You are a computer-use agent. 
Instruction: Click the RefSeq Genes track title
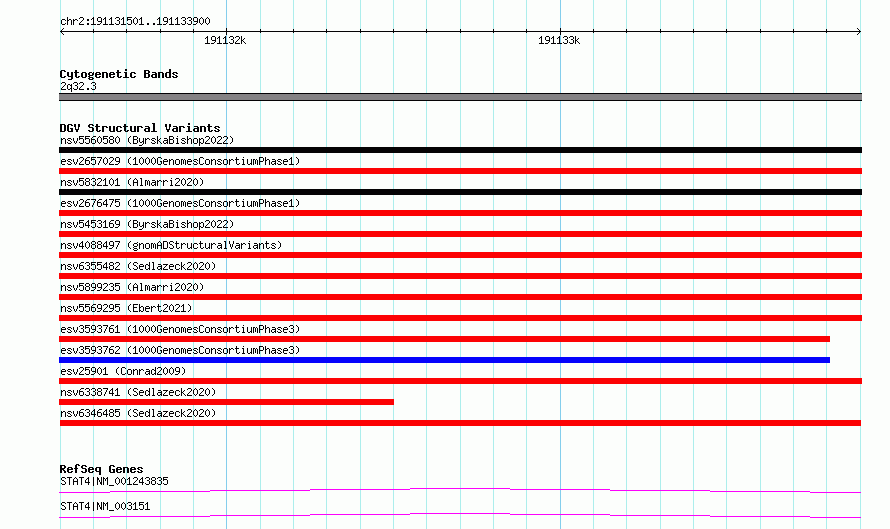click(101, 469)
